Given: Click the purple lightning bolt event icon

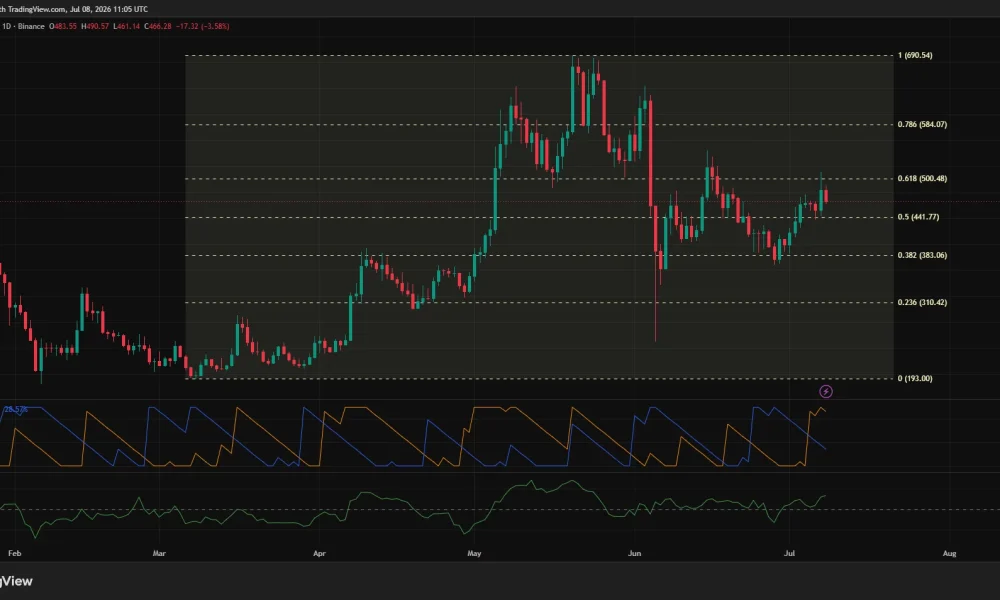Looking at the screenshot, I should click(x=826, y=391).
